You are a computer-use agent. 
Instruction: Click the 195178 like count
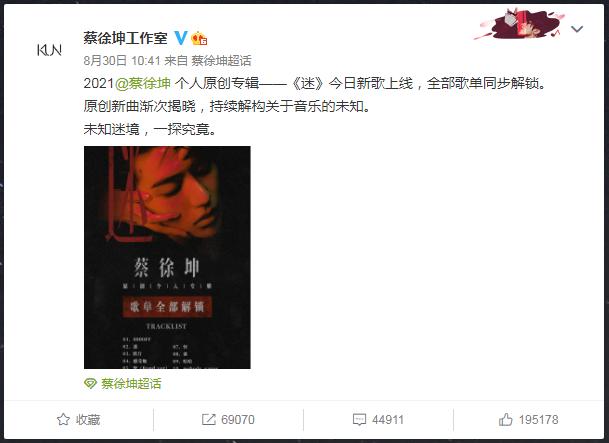pos(538,420)
